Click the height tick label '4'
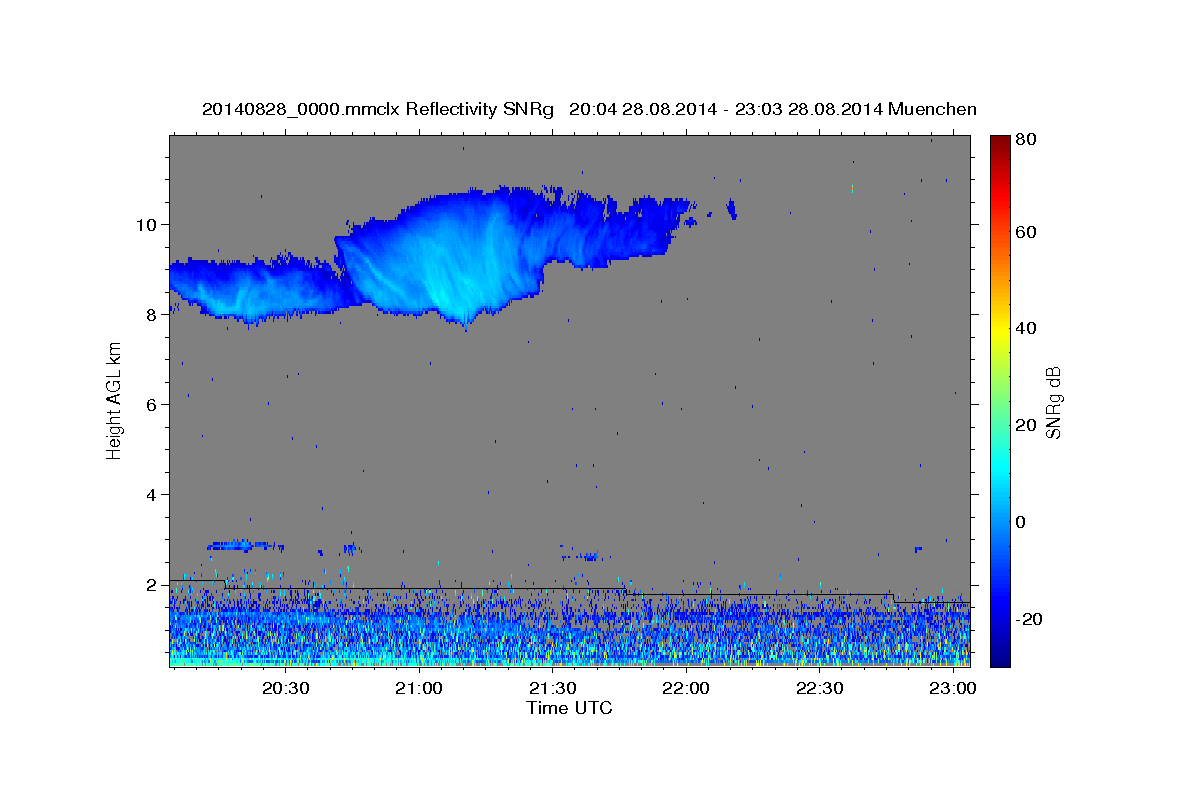Viewport: 1200px width, 800px height. (150, 494)
